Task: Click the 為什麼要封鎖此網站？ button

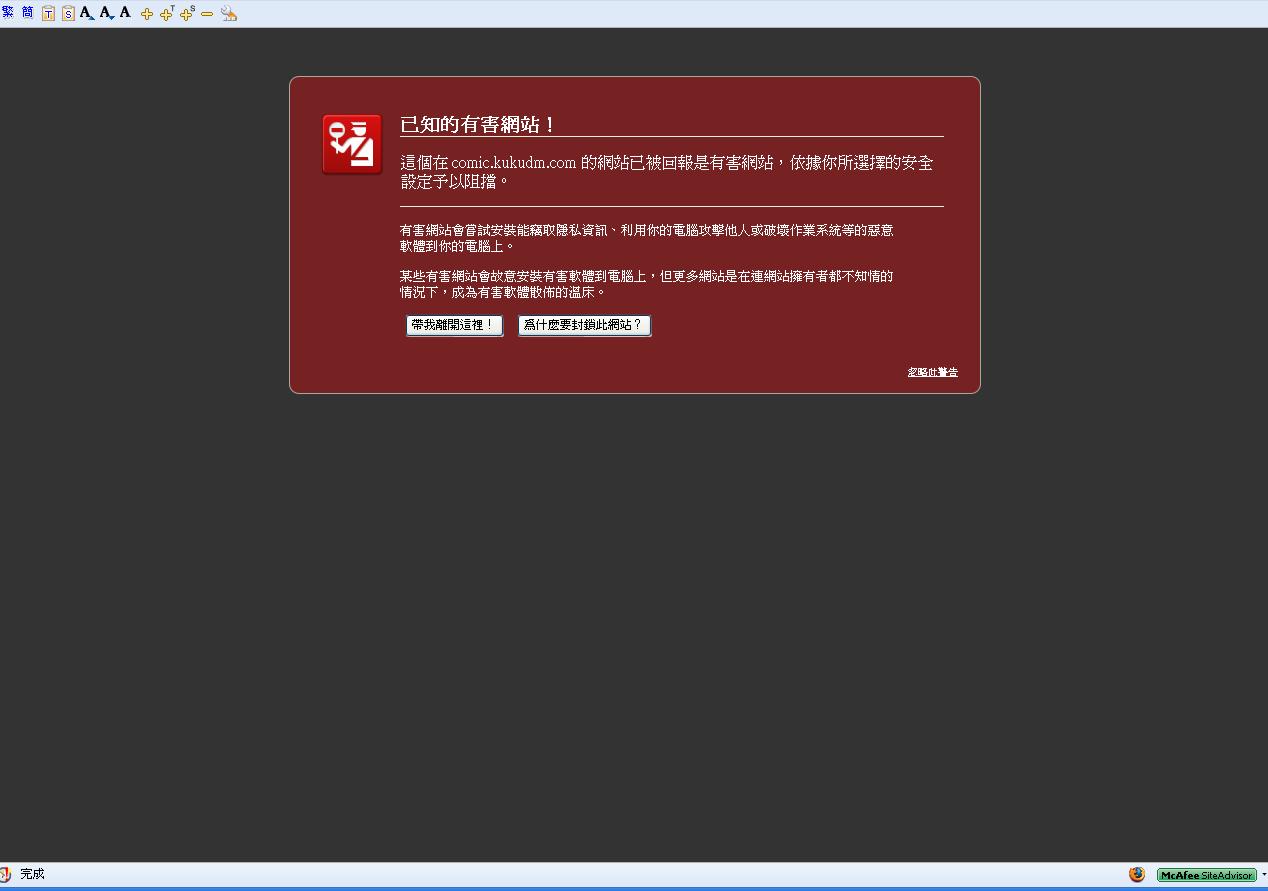Action: click(x=584, y=325)
